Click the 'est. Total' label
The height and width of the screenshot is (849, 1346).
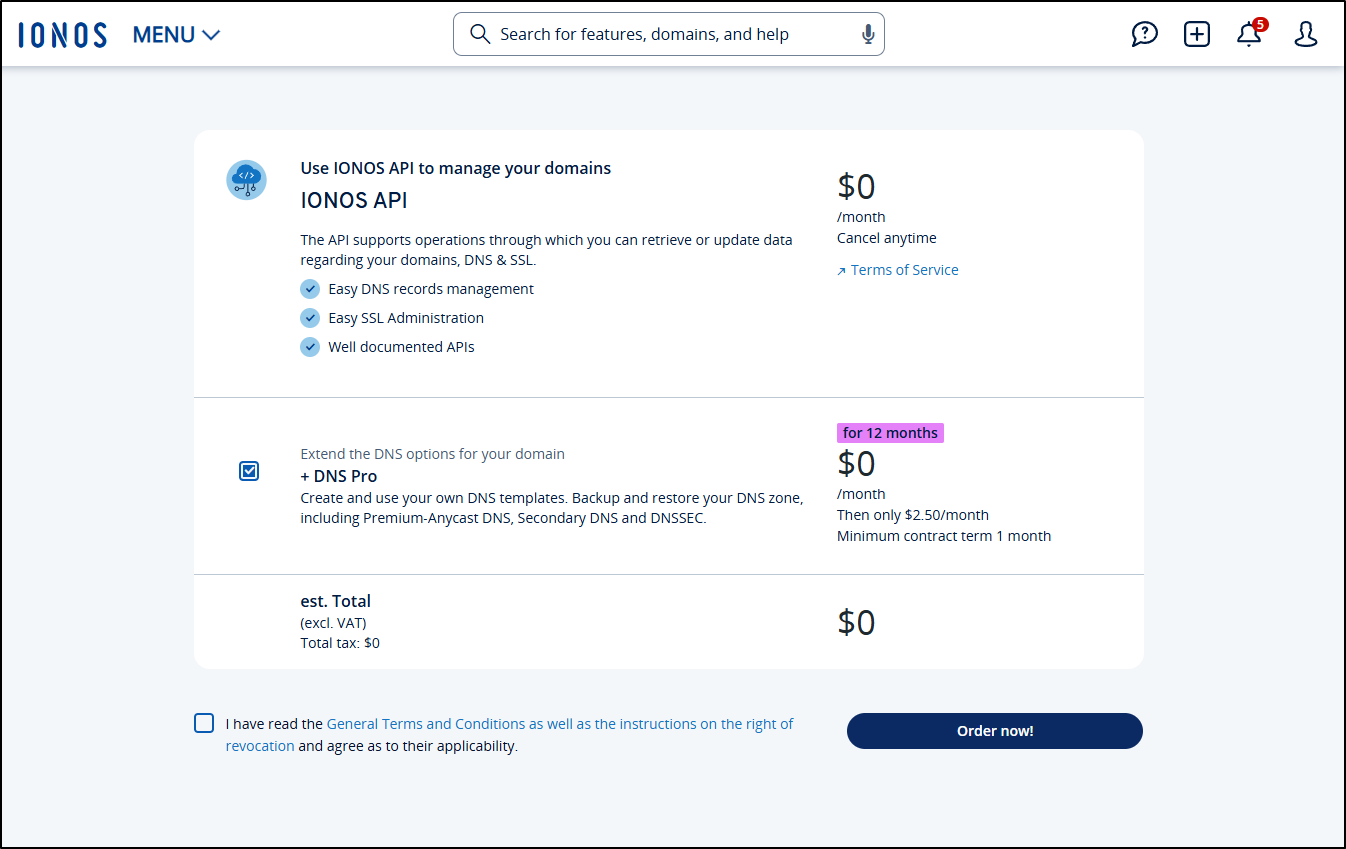[x=335, y=601]
